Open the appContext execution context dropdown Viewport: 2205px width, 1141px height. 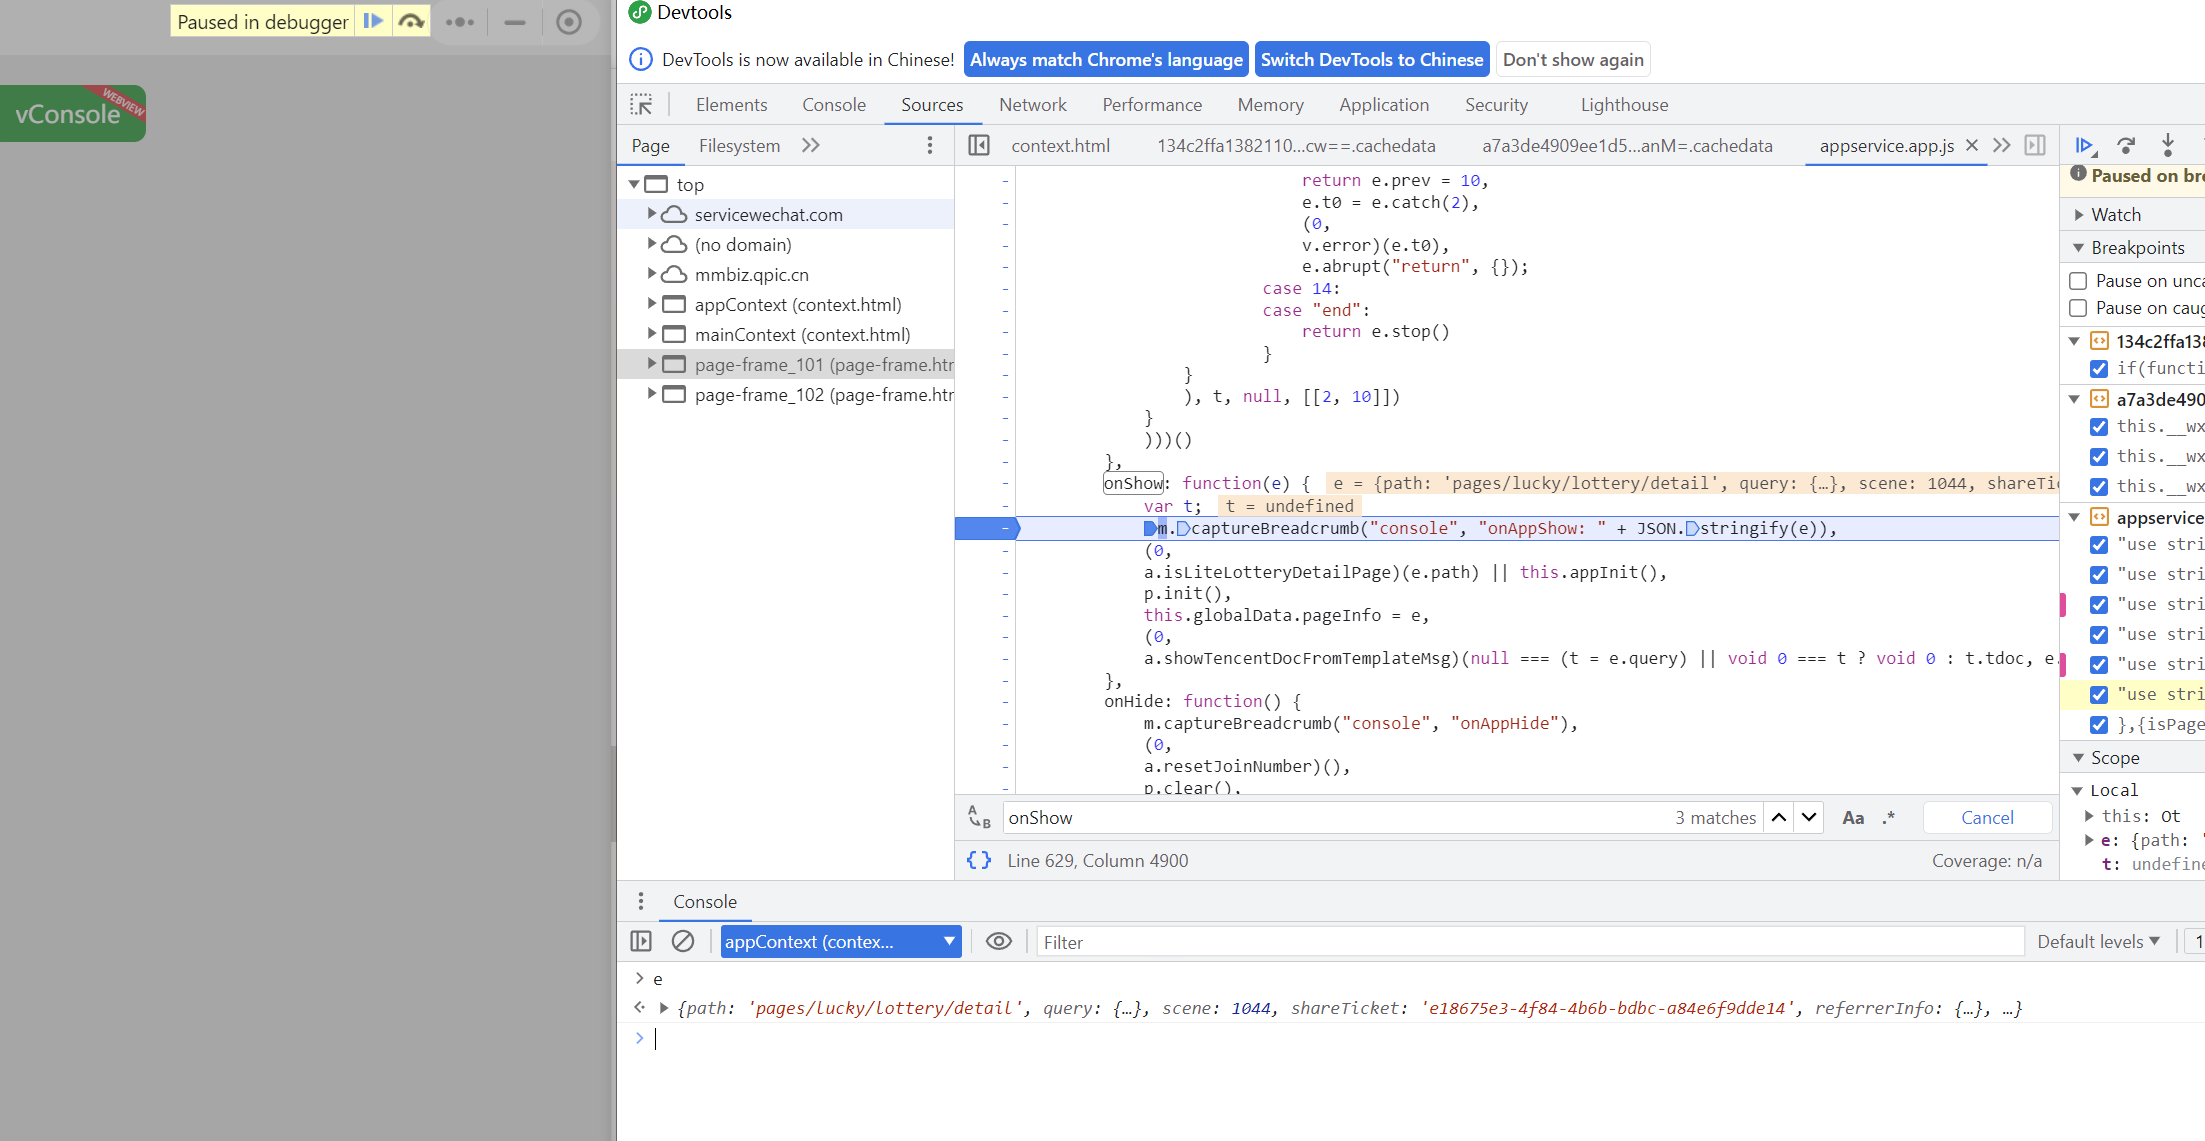(x=840, y=942)
